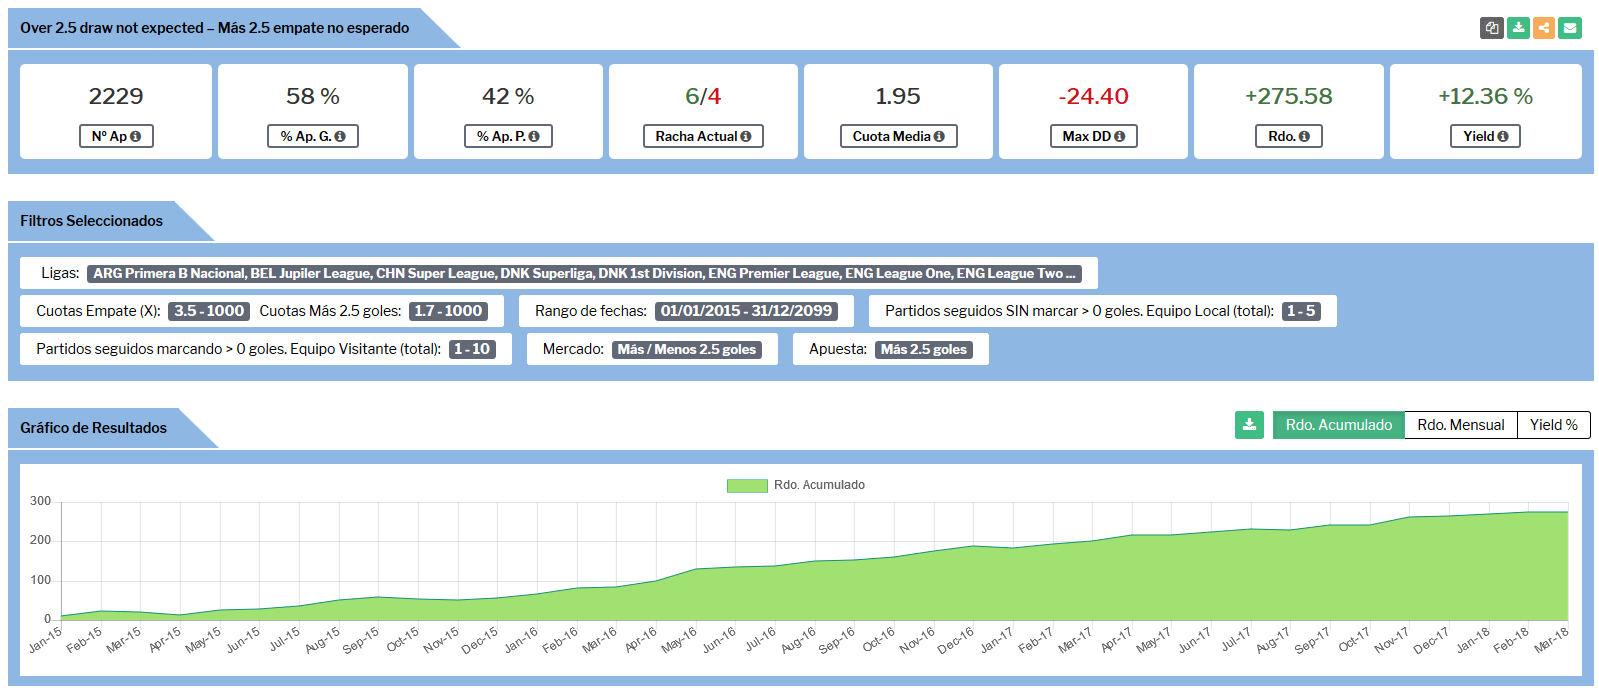Click the Yield info label

pos(1485,136)
